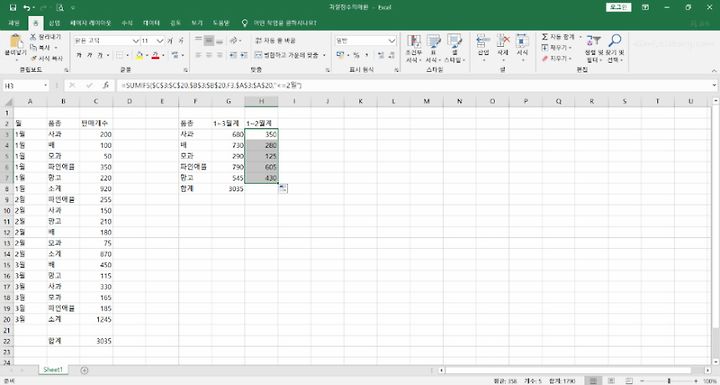This screenshot has width=720, height=385.
Task: Click the formula bar SUMIFS text
Action: pos(212,85)
